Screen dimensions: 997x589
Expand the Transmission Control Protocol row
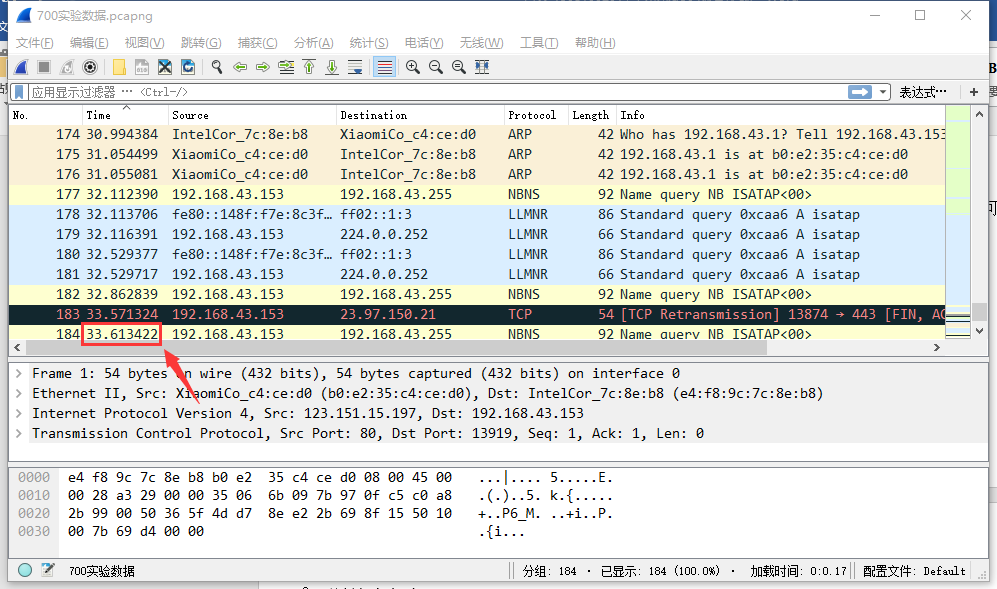[x=19, y=433]
